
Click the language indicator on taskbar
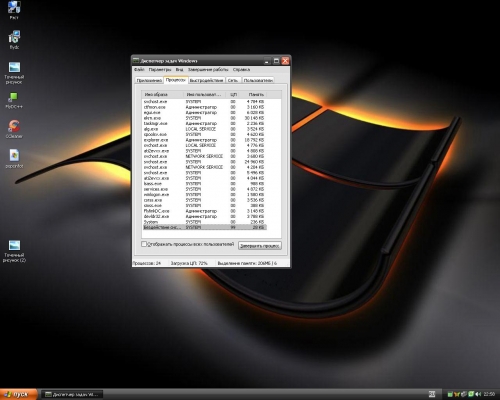click(x=432, y=394)
